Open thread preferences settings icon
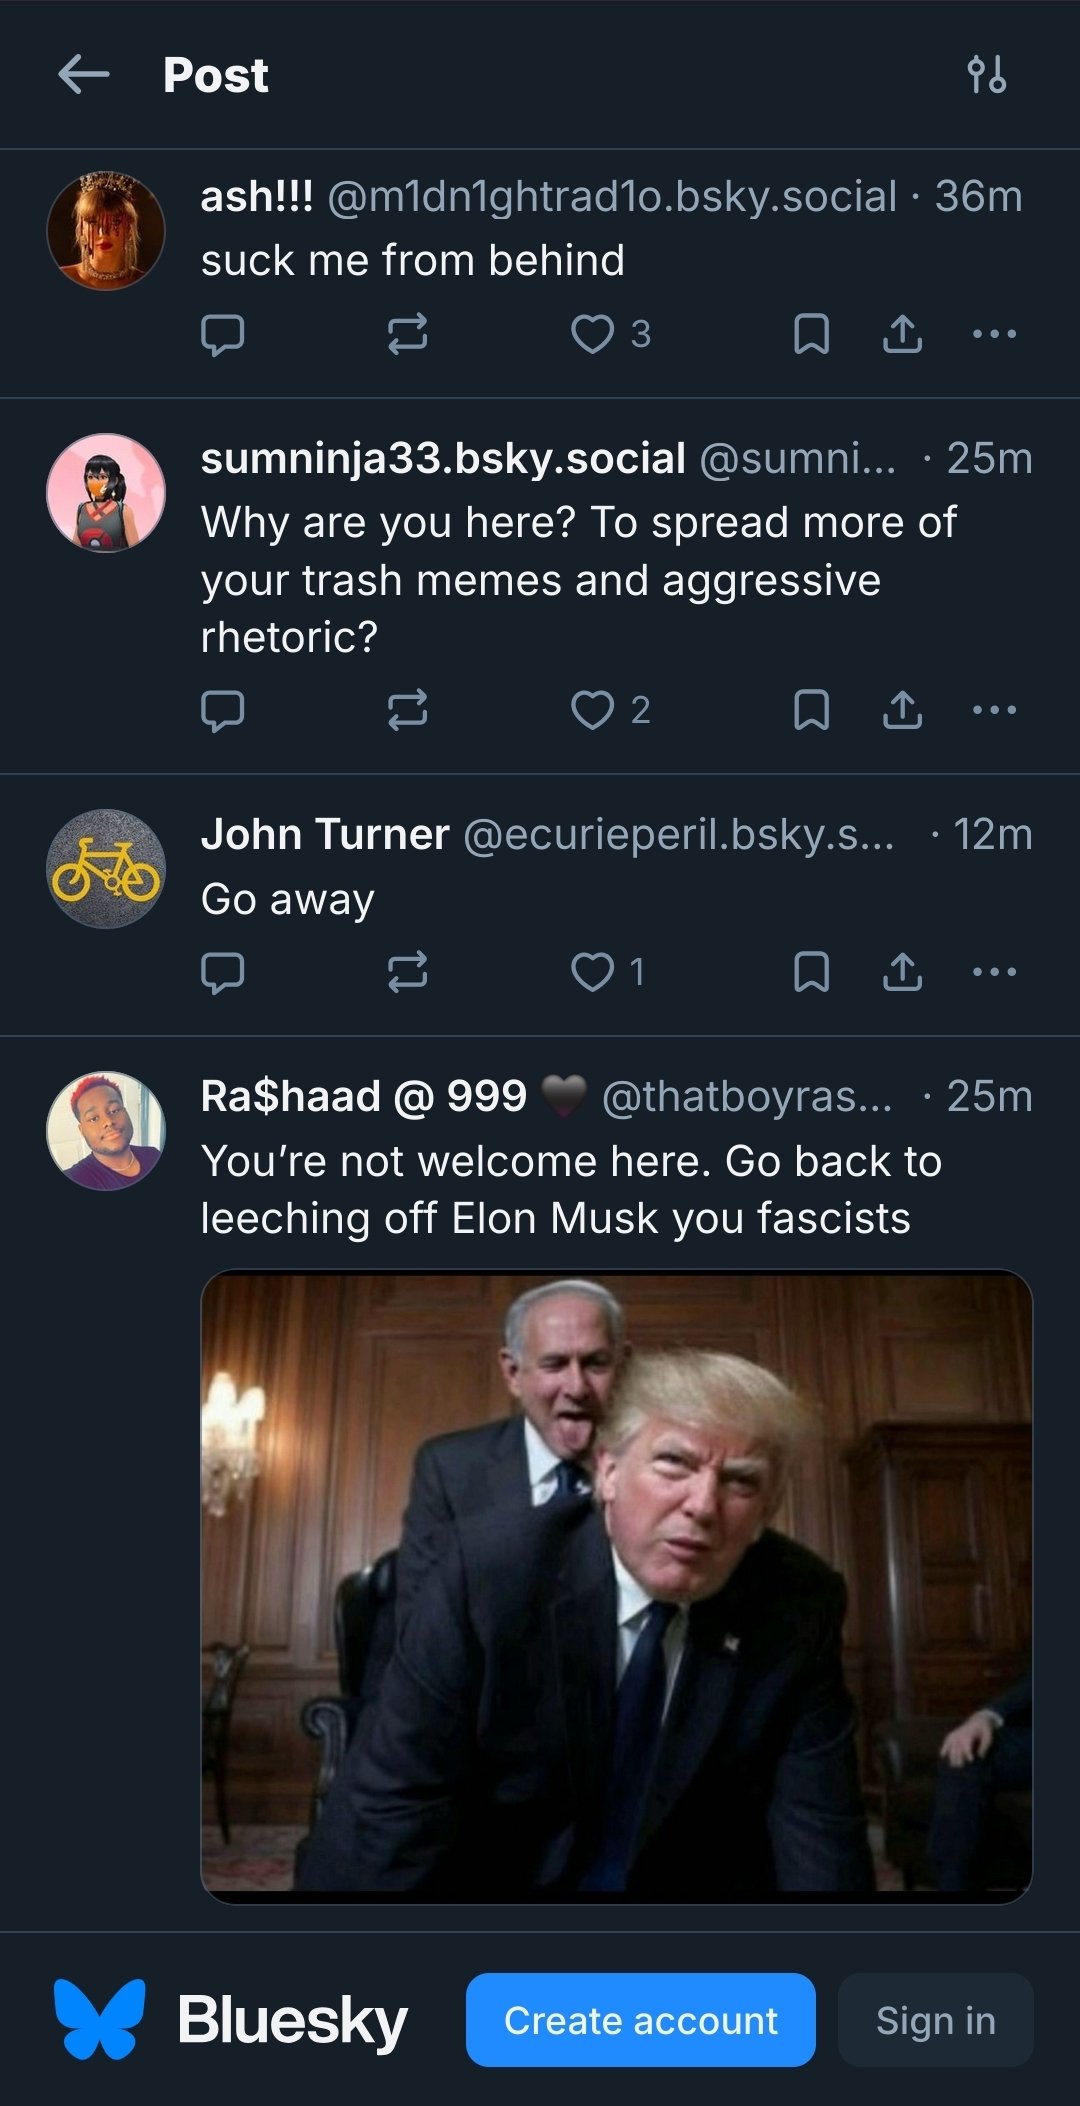 pos(986,75)
